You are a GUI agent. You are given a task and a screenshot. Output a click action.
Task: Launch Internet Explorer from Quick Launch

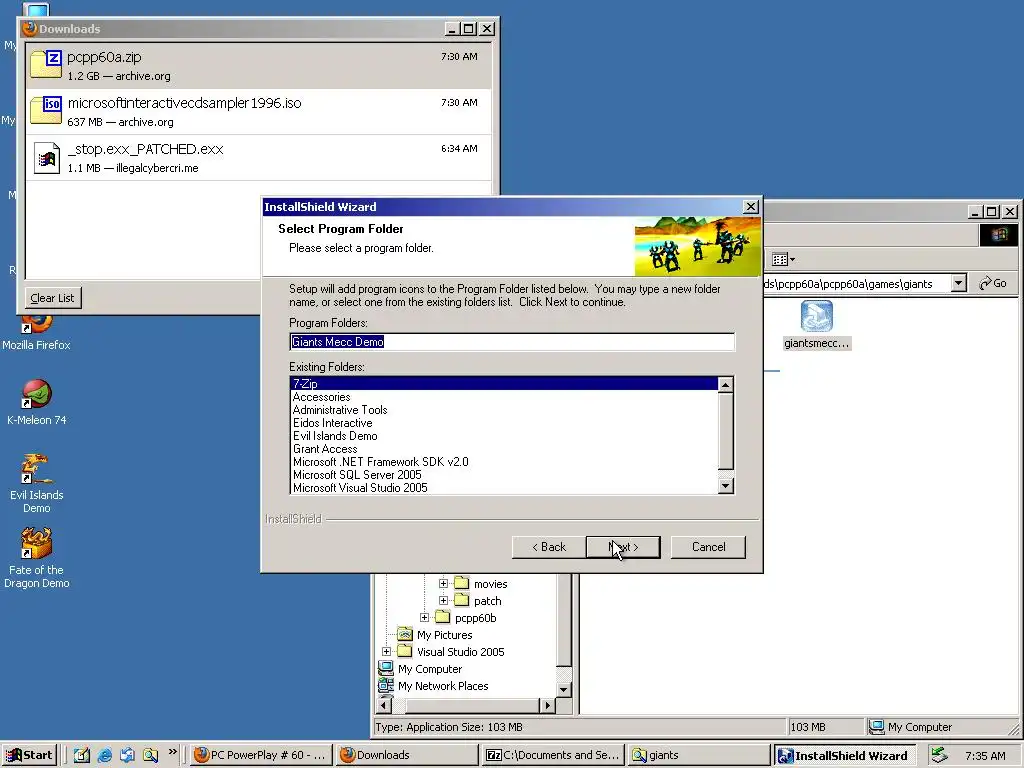coord(104,755)
